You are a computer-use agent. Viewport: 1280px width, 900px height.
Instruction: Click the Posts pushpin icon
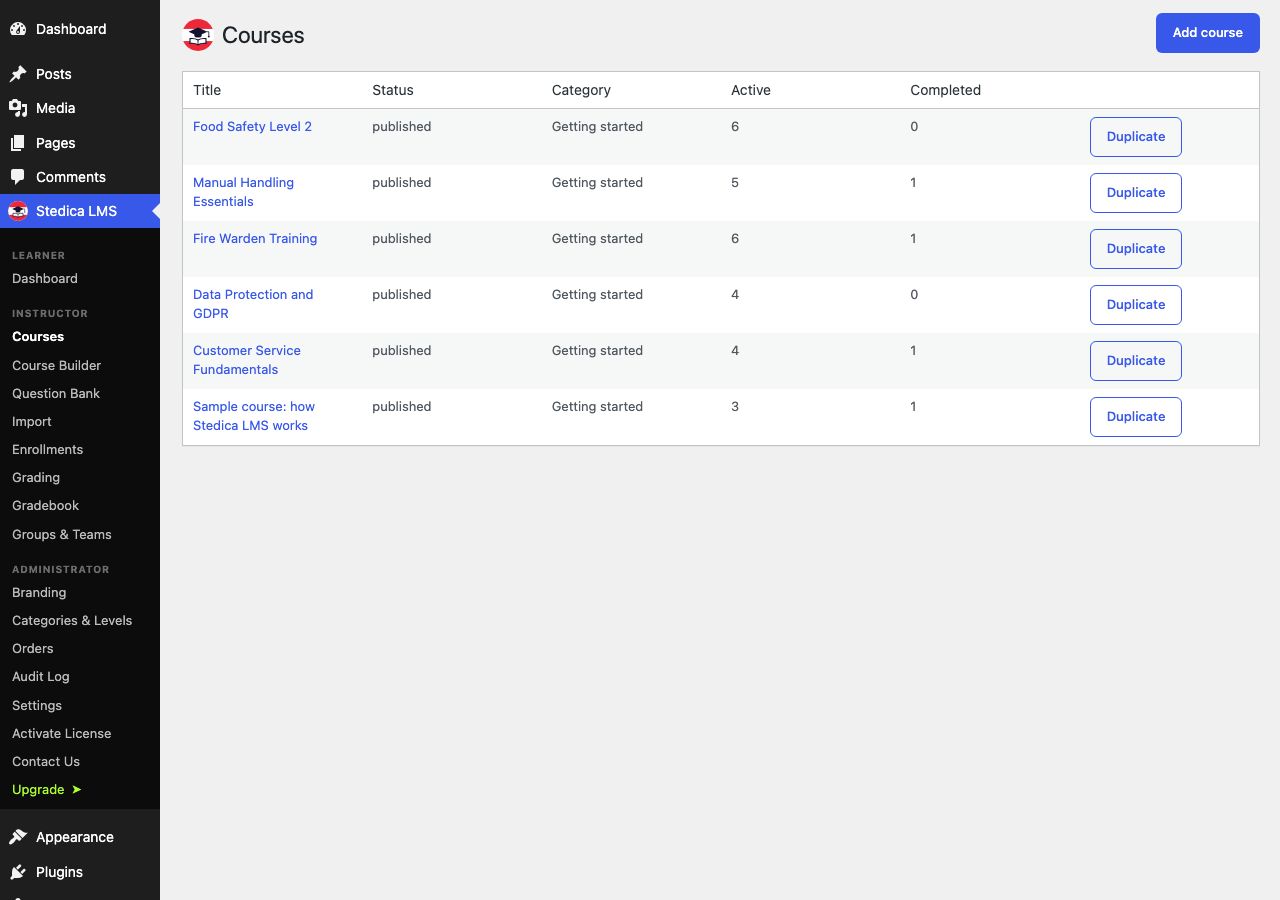tap(18, 74)
